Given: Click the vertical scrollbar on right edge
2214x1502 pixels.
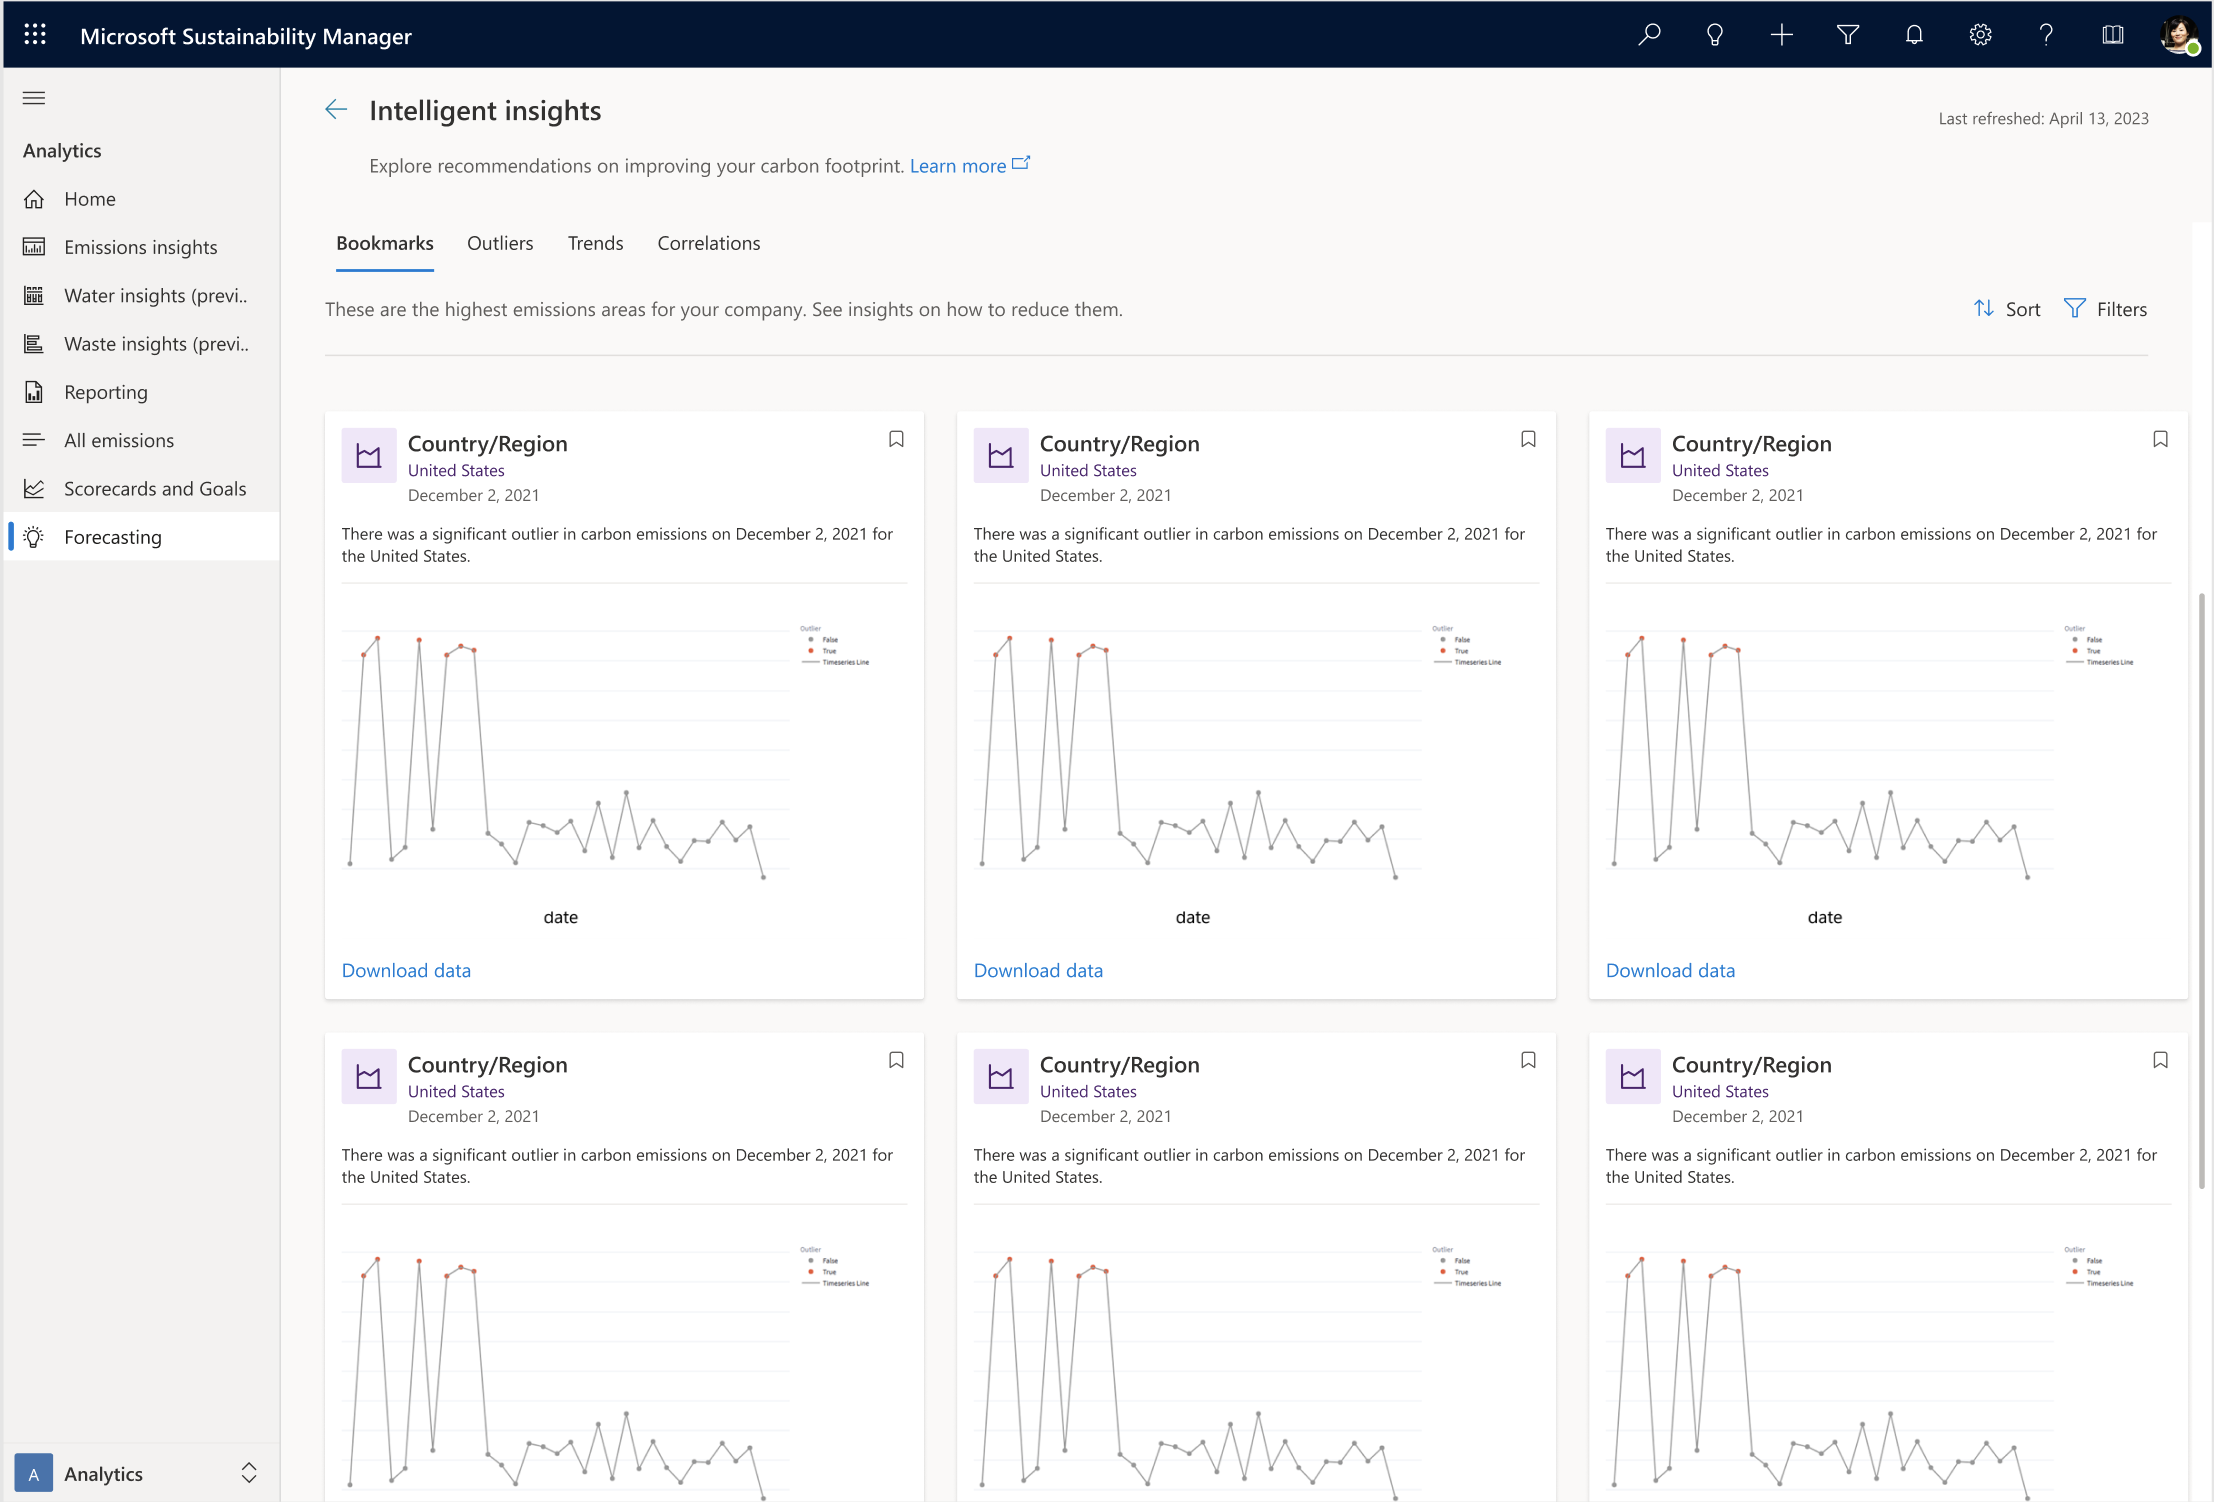Looking at the screenshot, I should pos(2201,890).
